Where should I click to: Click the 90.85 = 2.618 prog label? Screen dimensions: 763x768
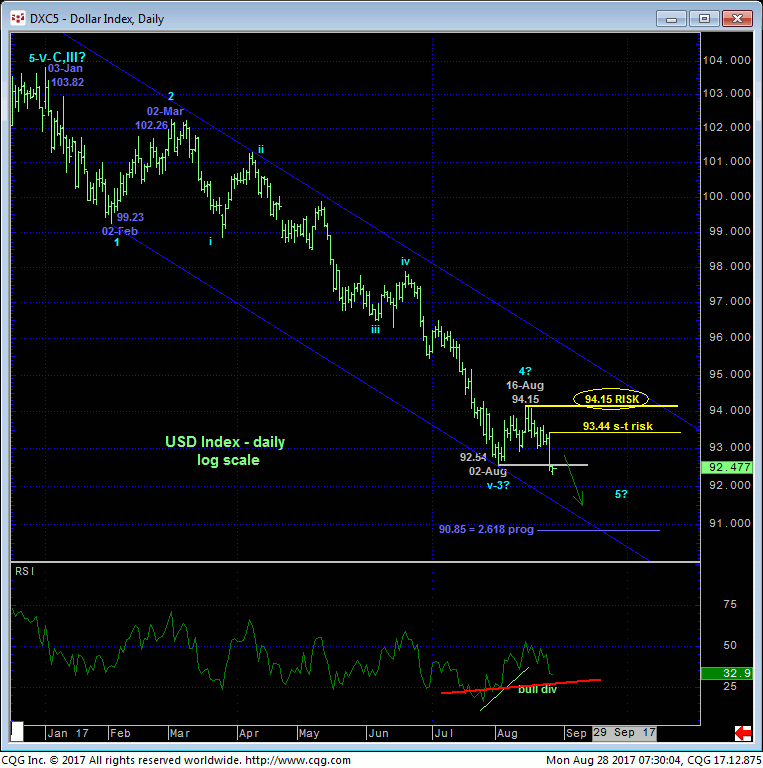point(485,529)
